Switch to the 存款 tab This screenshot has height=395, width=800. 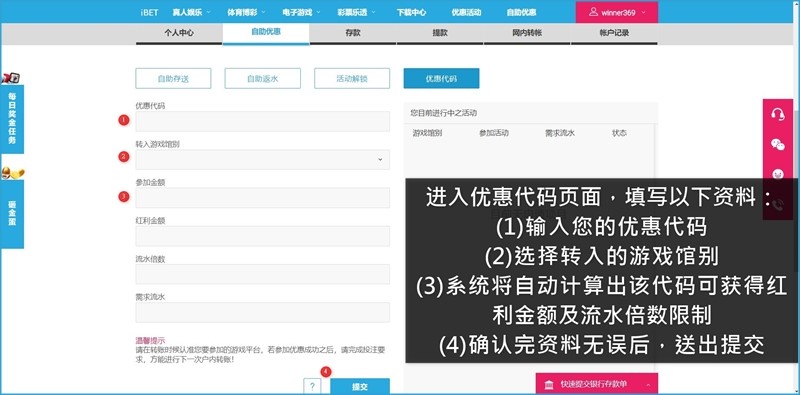(x=353, y=33)
